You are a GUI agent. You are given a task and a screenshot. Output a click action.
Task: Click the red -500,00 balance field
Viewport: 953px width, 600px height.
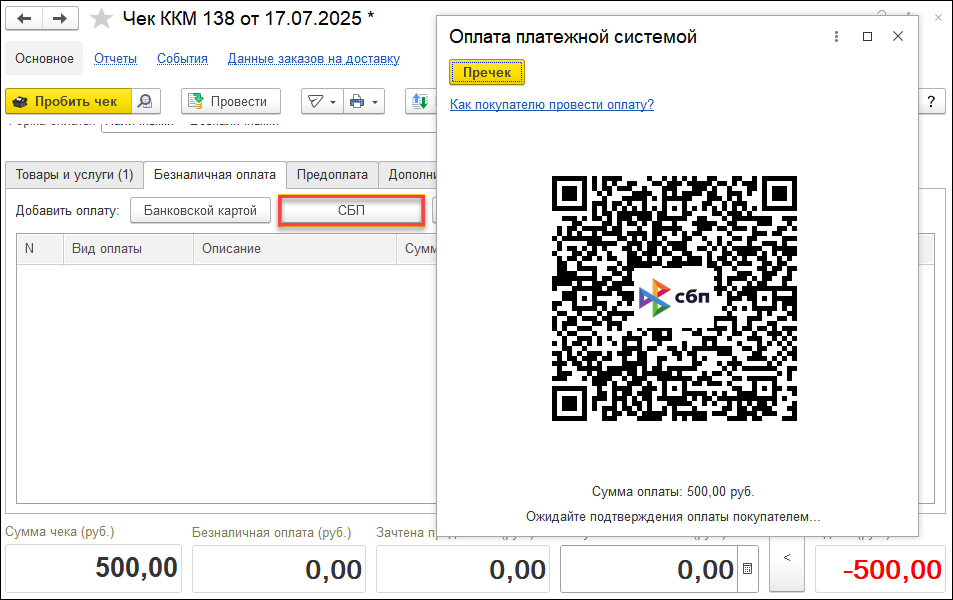[879, 569]
